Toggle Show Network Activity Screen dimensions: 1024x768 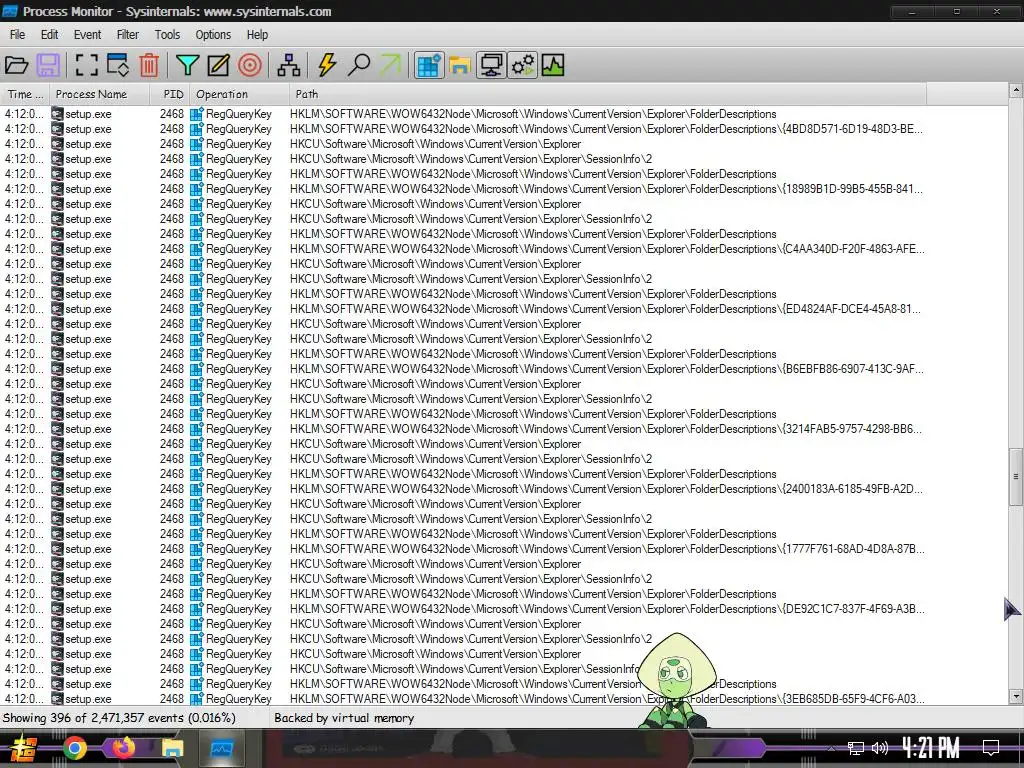491,65
